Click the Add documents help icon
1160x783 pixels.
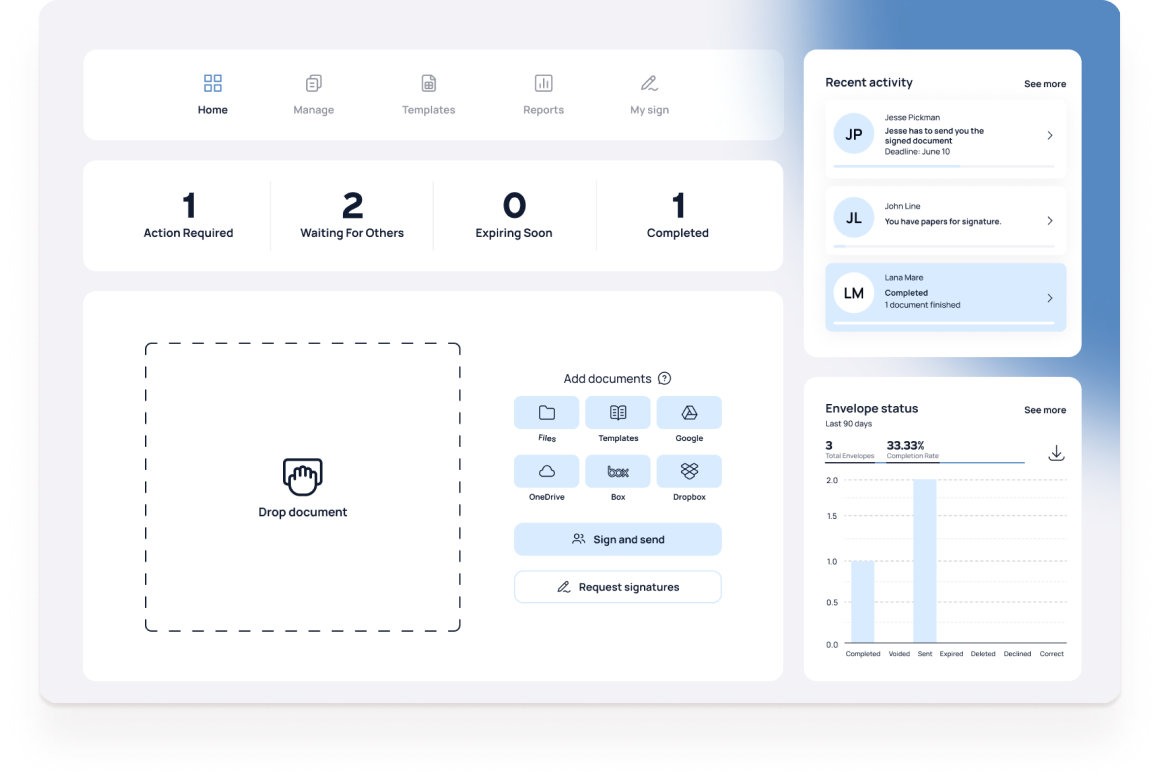[664, 379]
